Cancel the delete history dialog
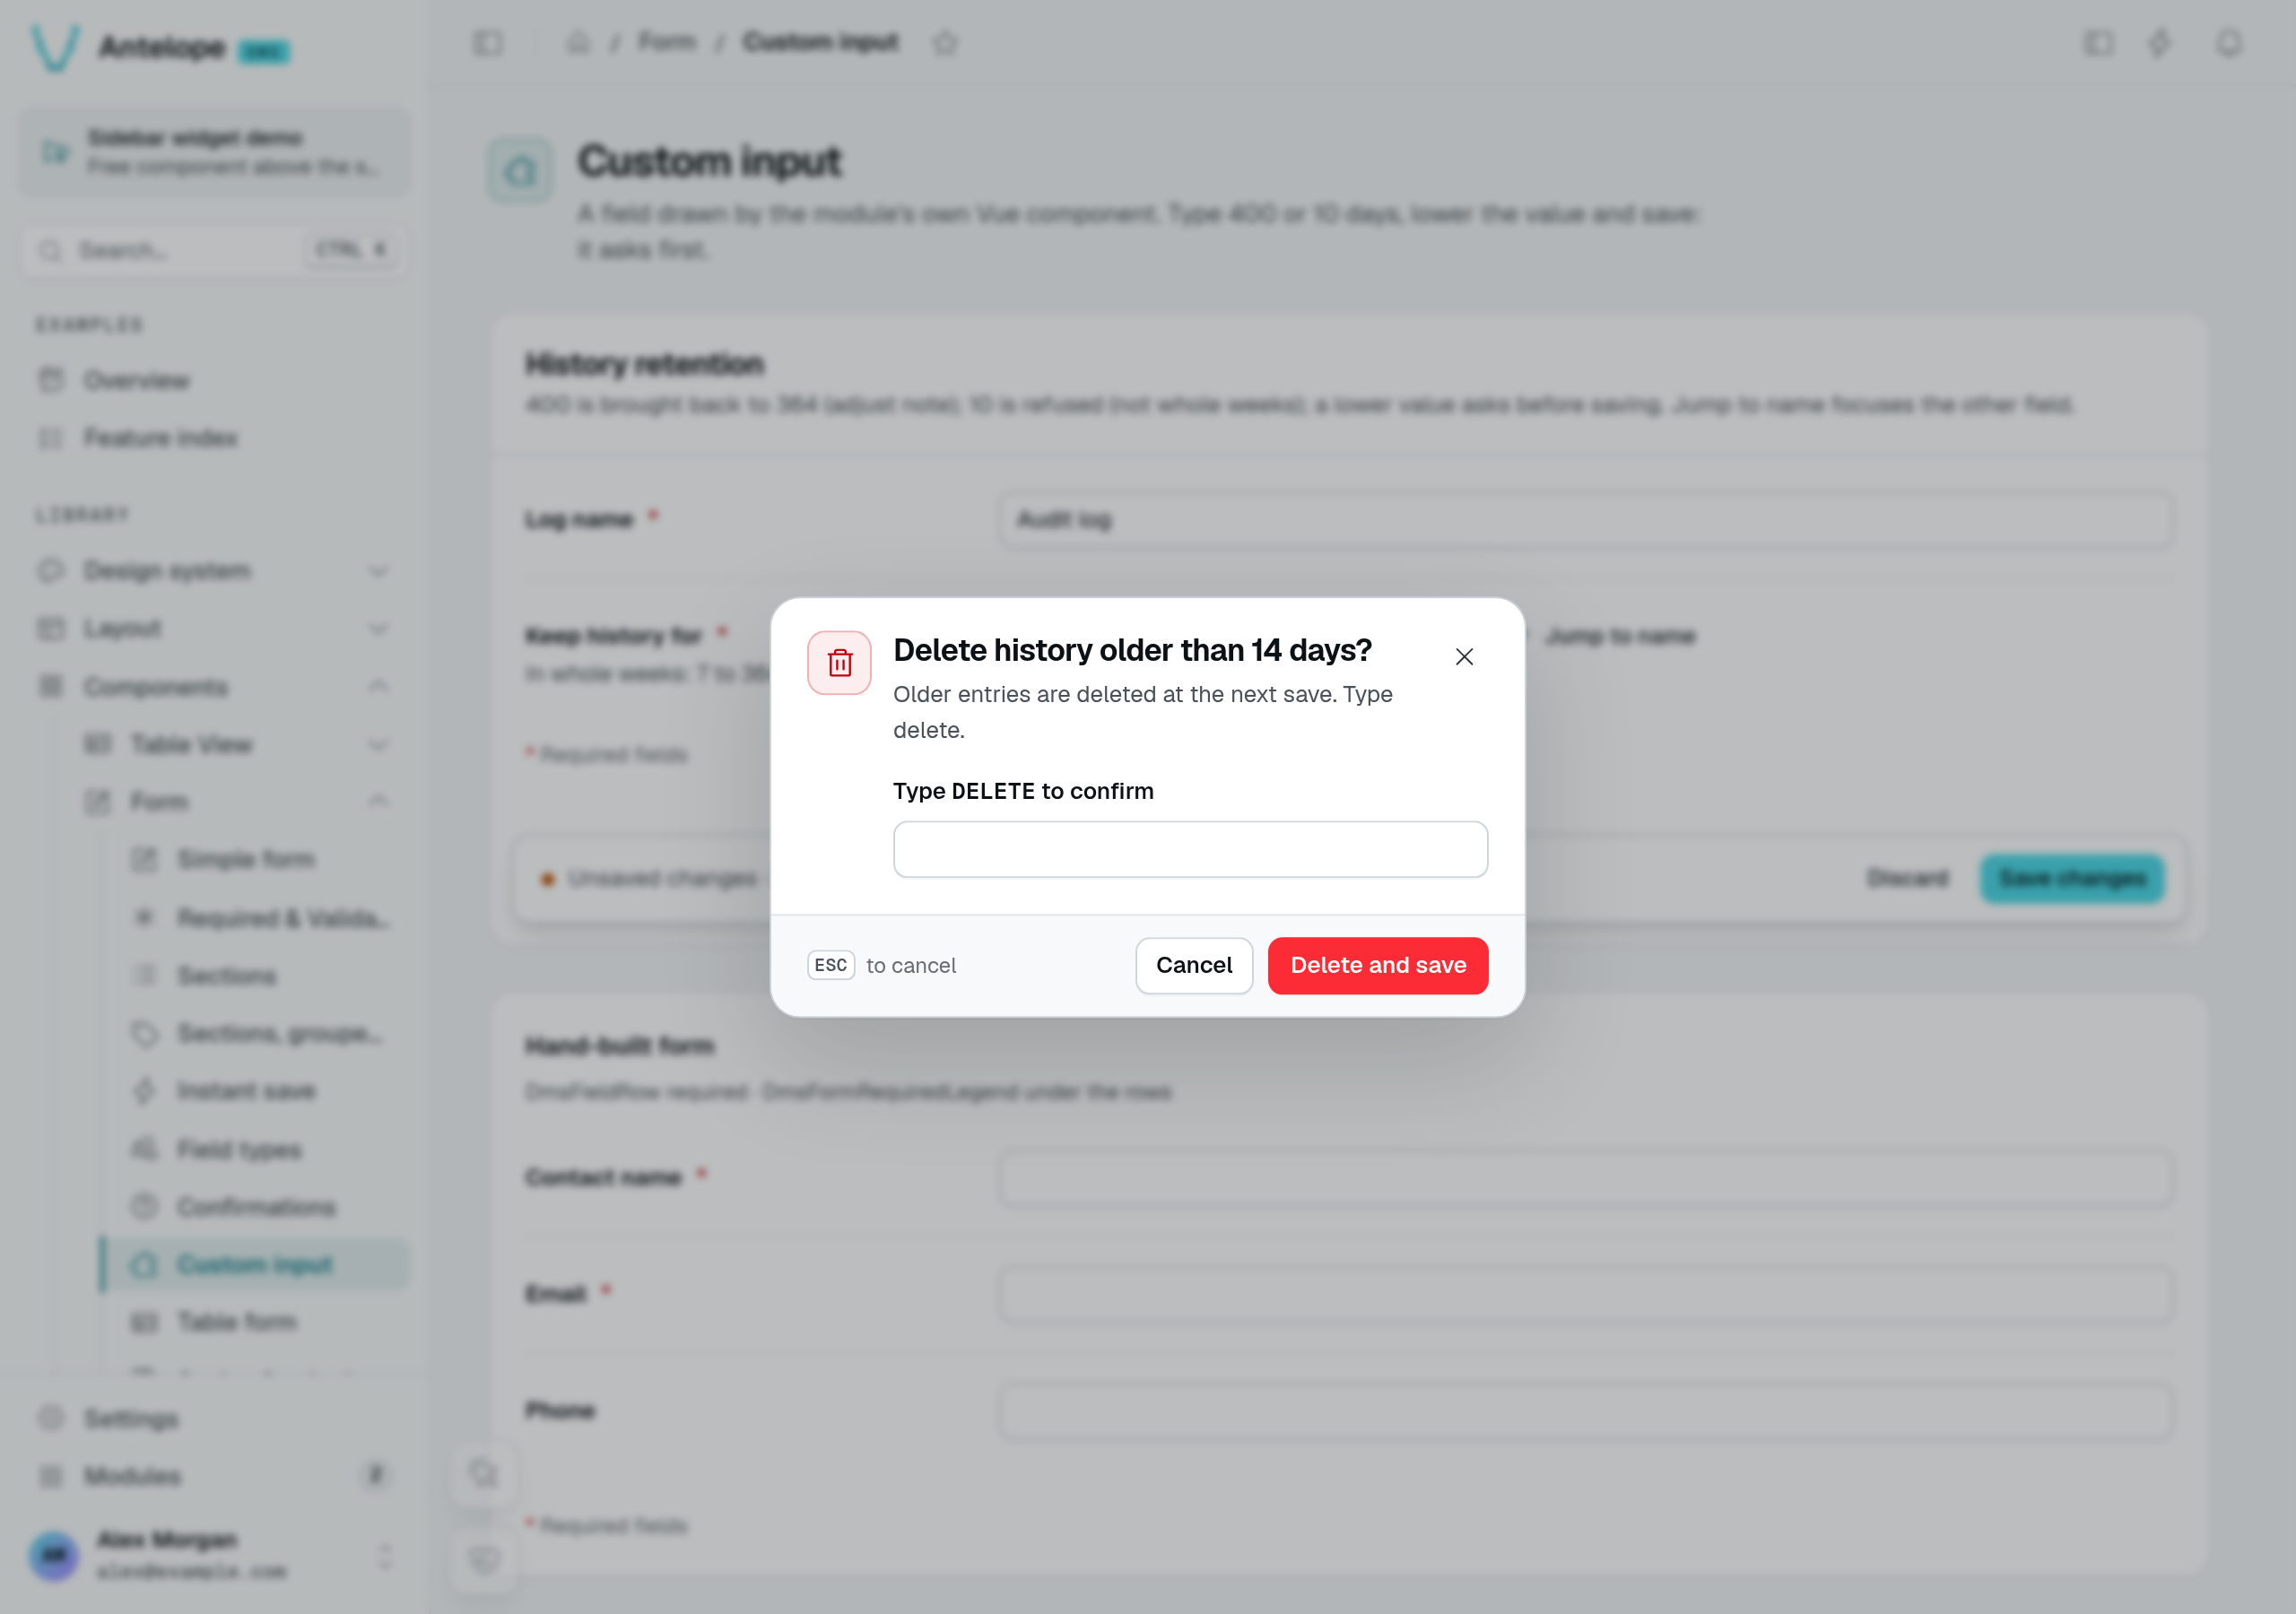 click(x=1193, y=965)
